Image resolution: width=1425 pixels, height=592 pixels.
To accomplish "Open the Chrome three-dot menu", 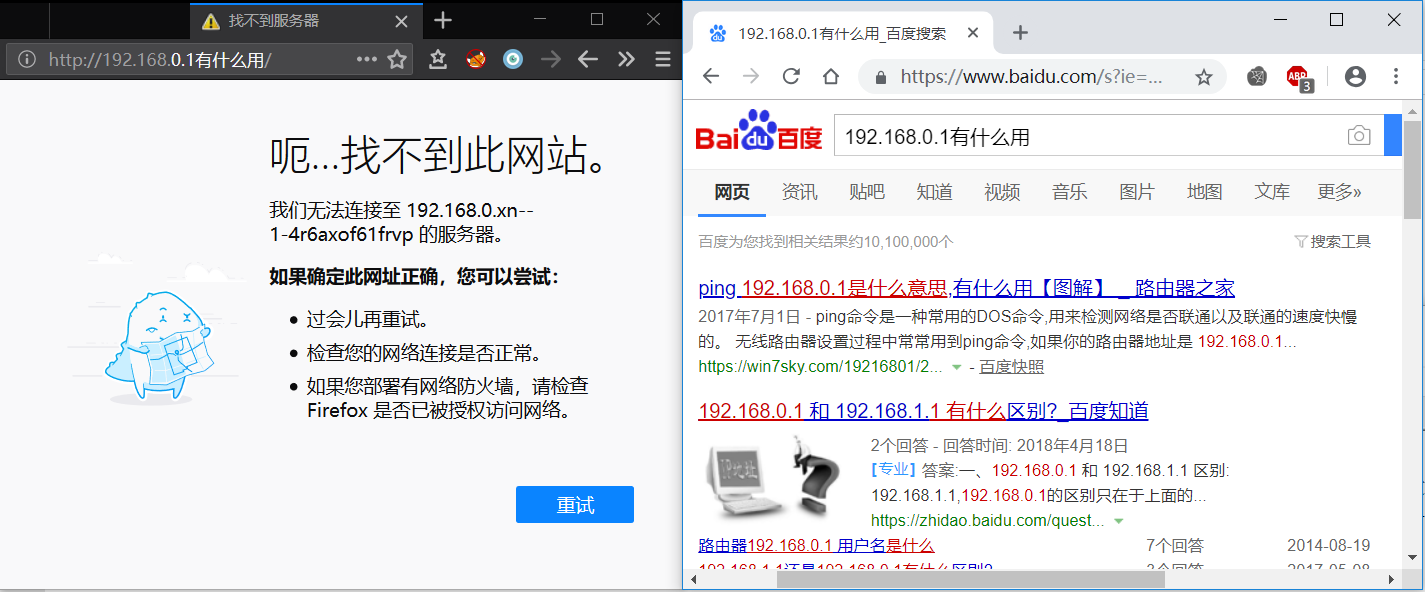I will pyautogui.click(x=1396, y=76).
